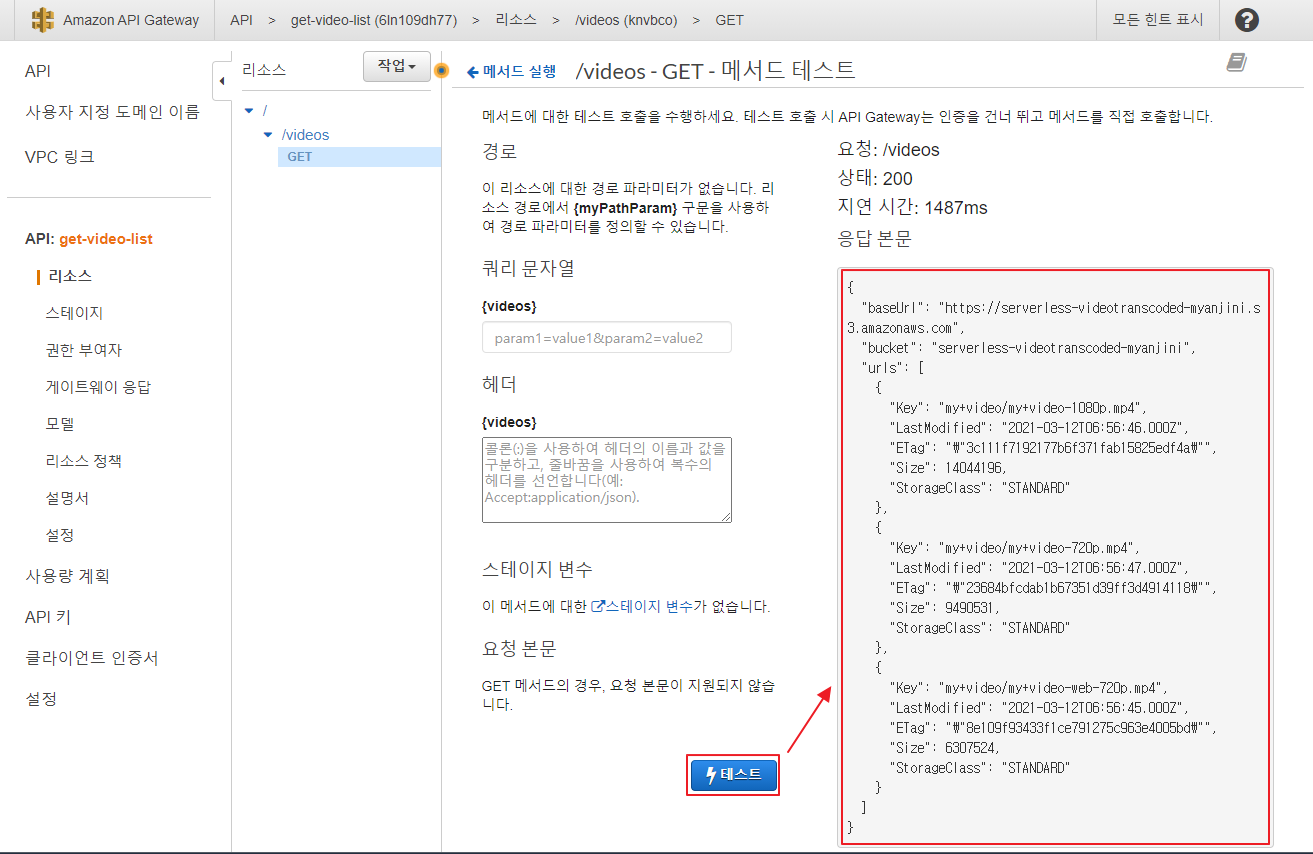Collapse the /videos tree node arrow

pyautogui.click(x=267, y=134)
